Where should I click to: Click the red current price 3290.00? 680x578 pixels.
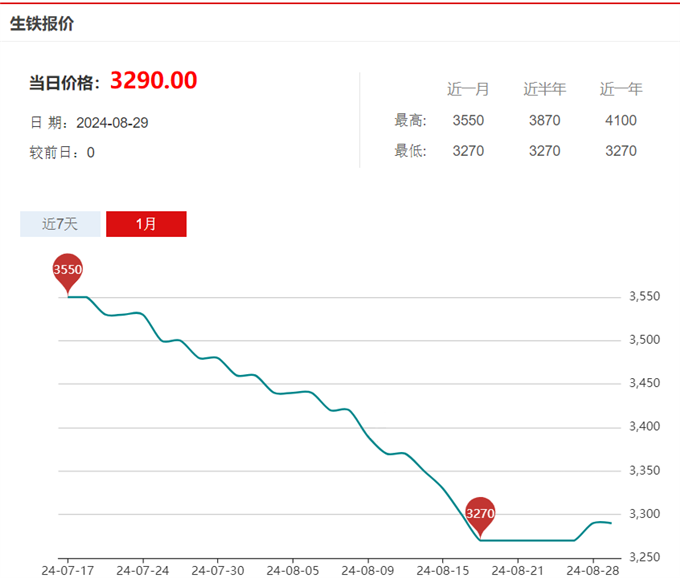pyautogui.click(x=153, y=80)
